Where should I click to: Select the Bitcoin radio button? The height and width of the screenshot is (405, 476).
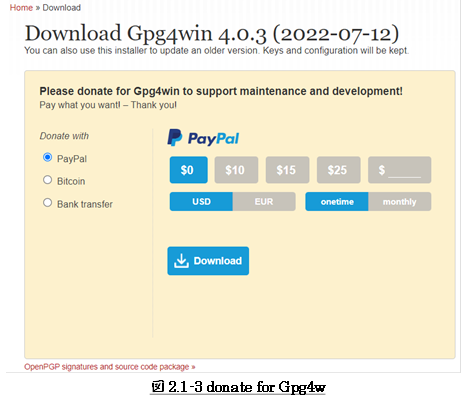[48, 180]
